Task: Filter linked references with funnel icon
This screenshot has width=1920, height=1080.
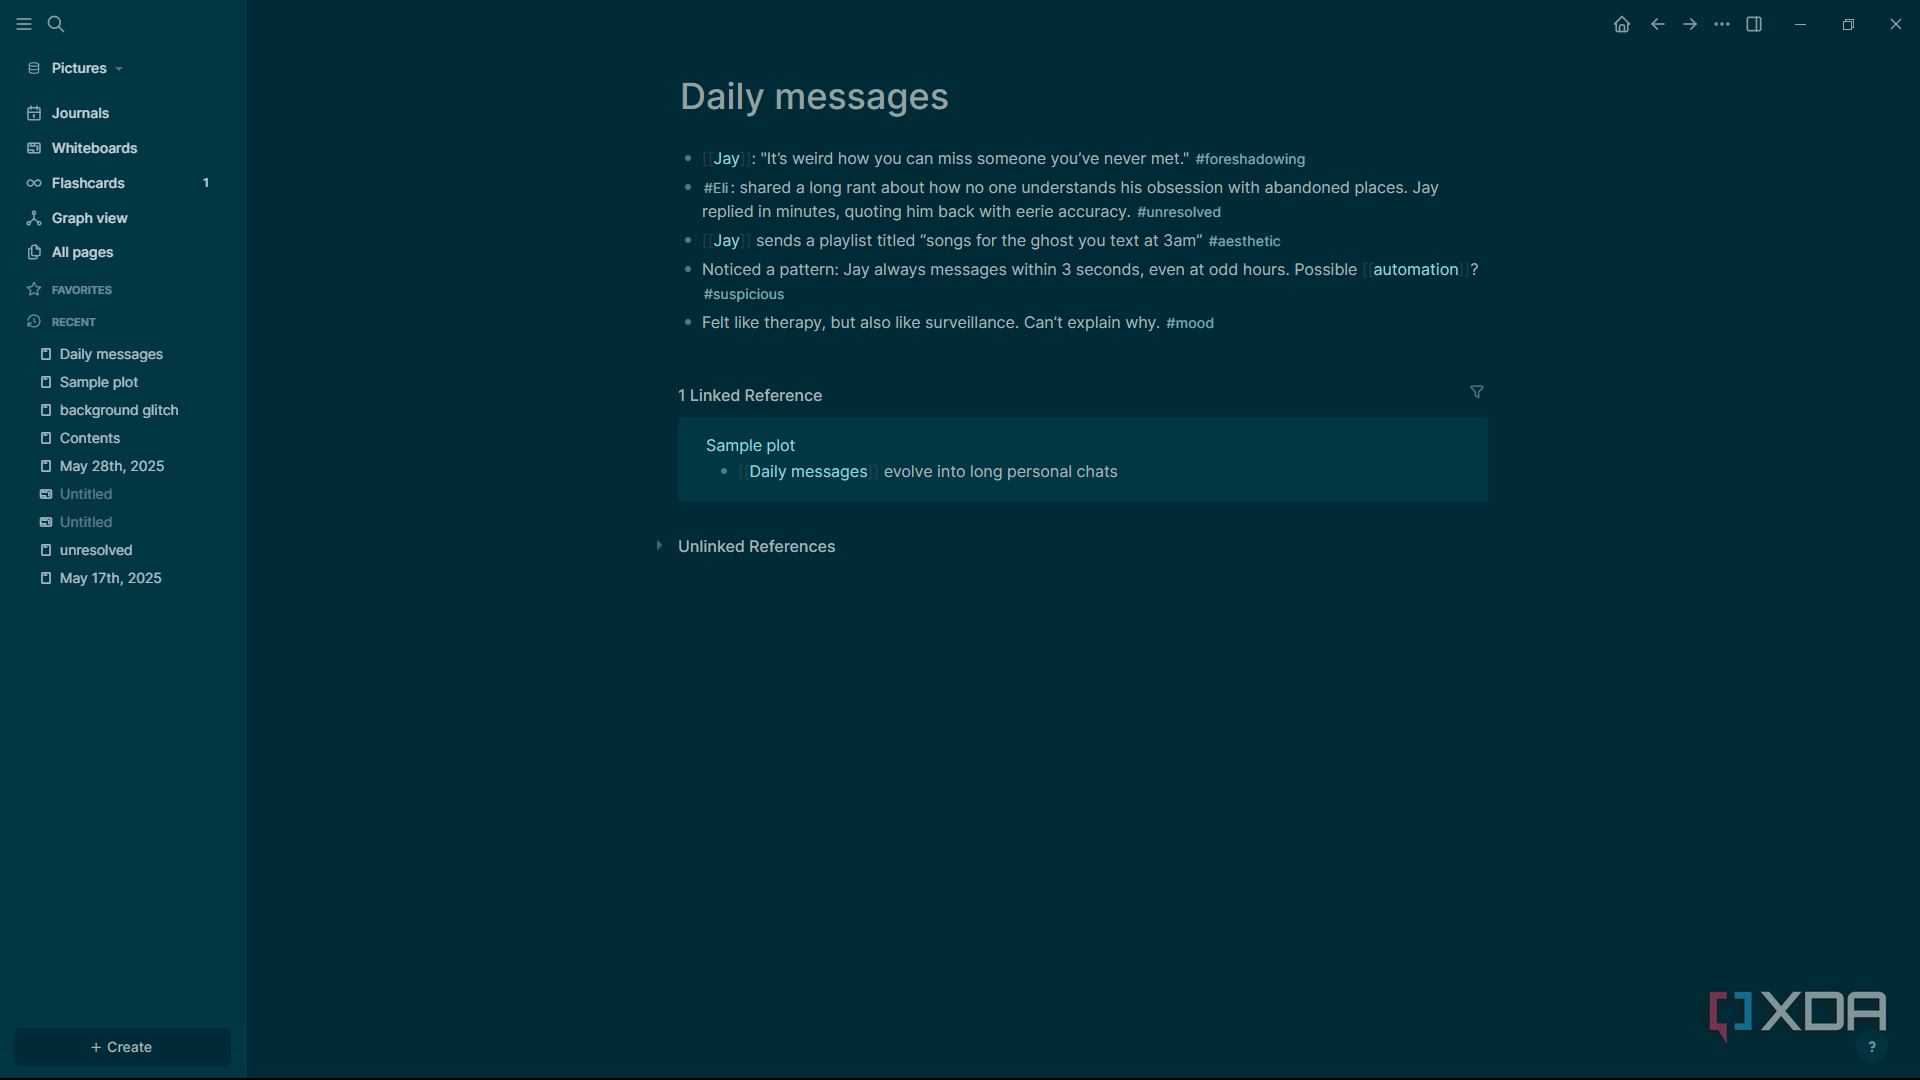Action: pos(1477,392)
